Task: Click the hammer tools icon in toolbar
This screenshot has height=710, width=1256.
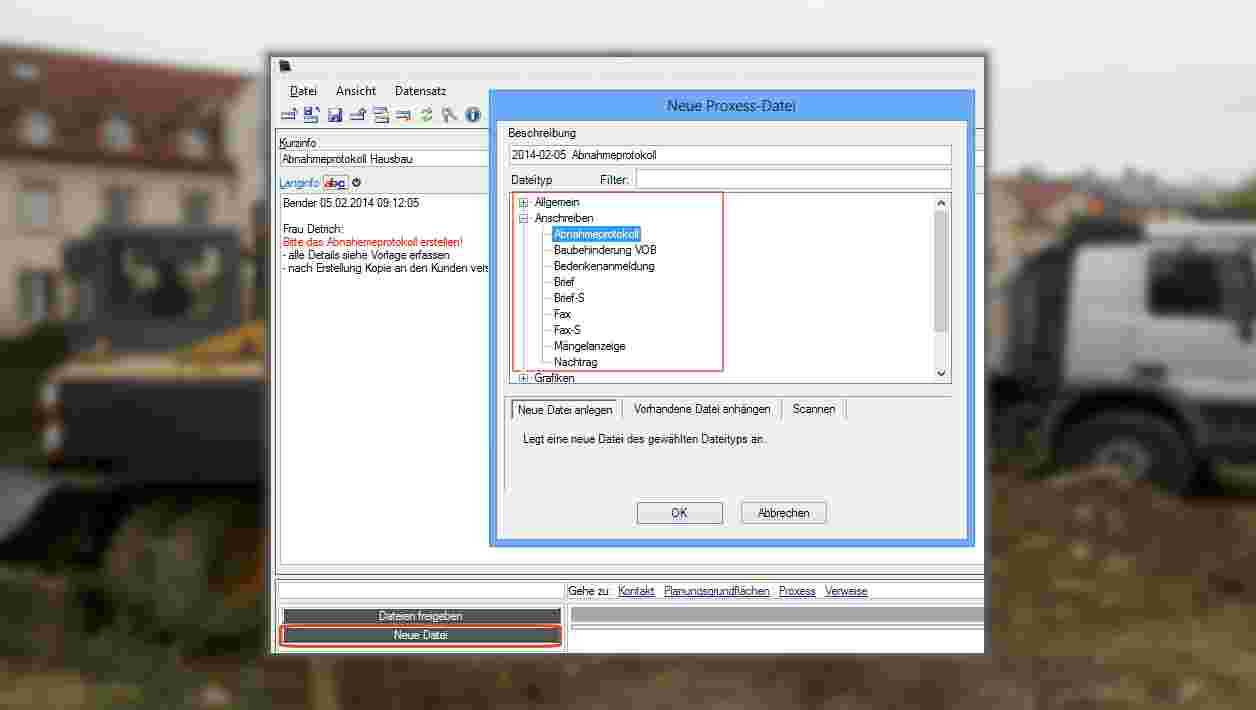Action: click(449, 115)
